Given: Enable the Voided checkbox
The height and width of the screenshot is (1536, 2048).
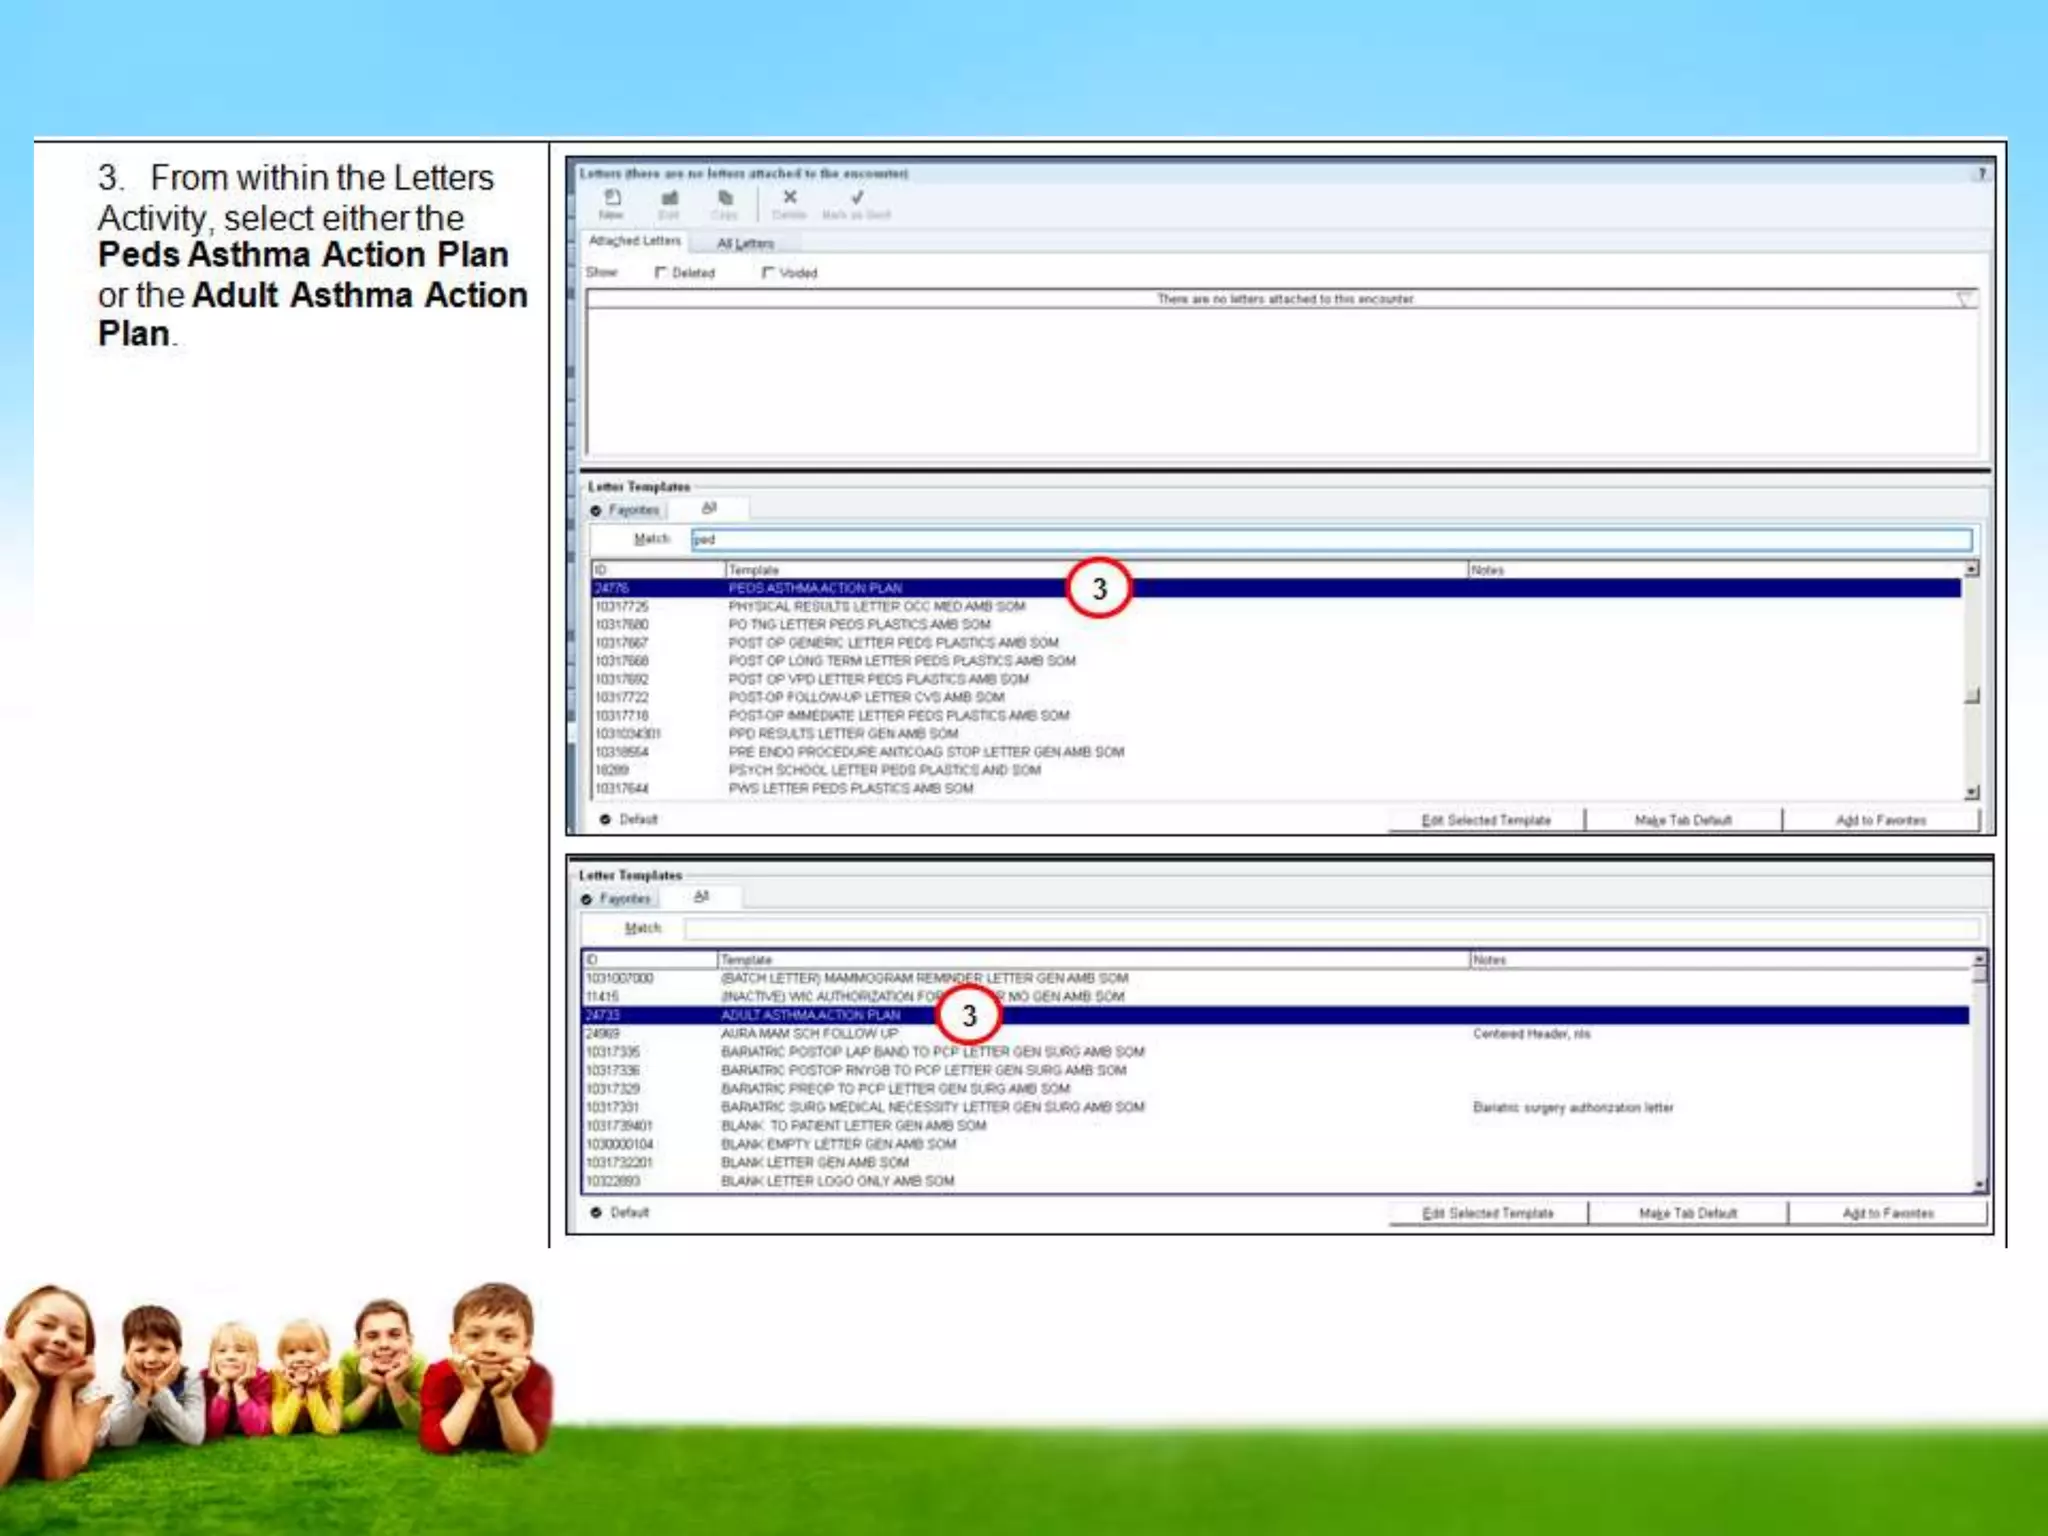Looking at the screenshot, I should (768, 272).
